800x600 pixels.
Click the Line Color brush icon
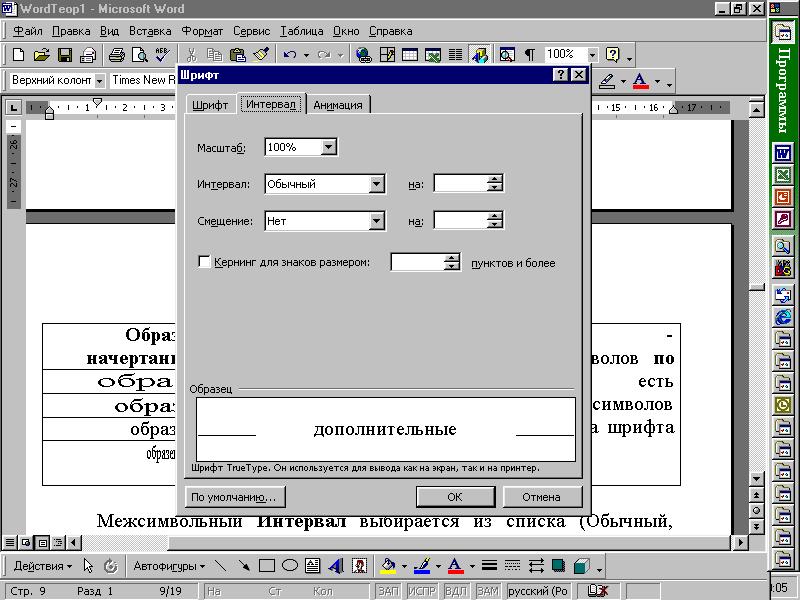[422, 566]
